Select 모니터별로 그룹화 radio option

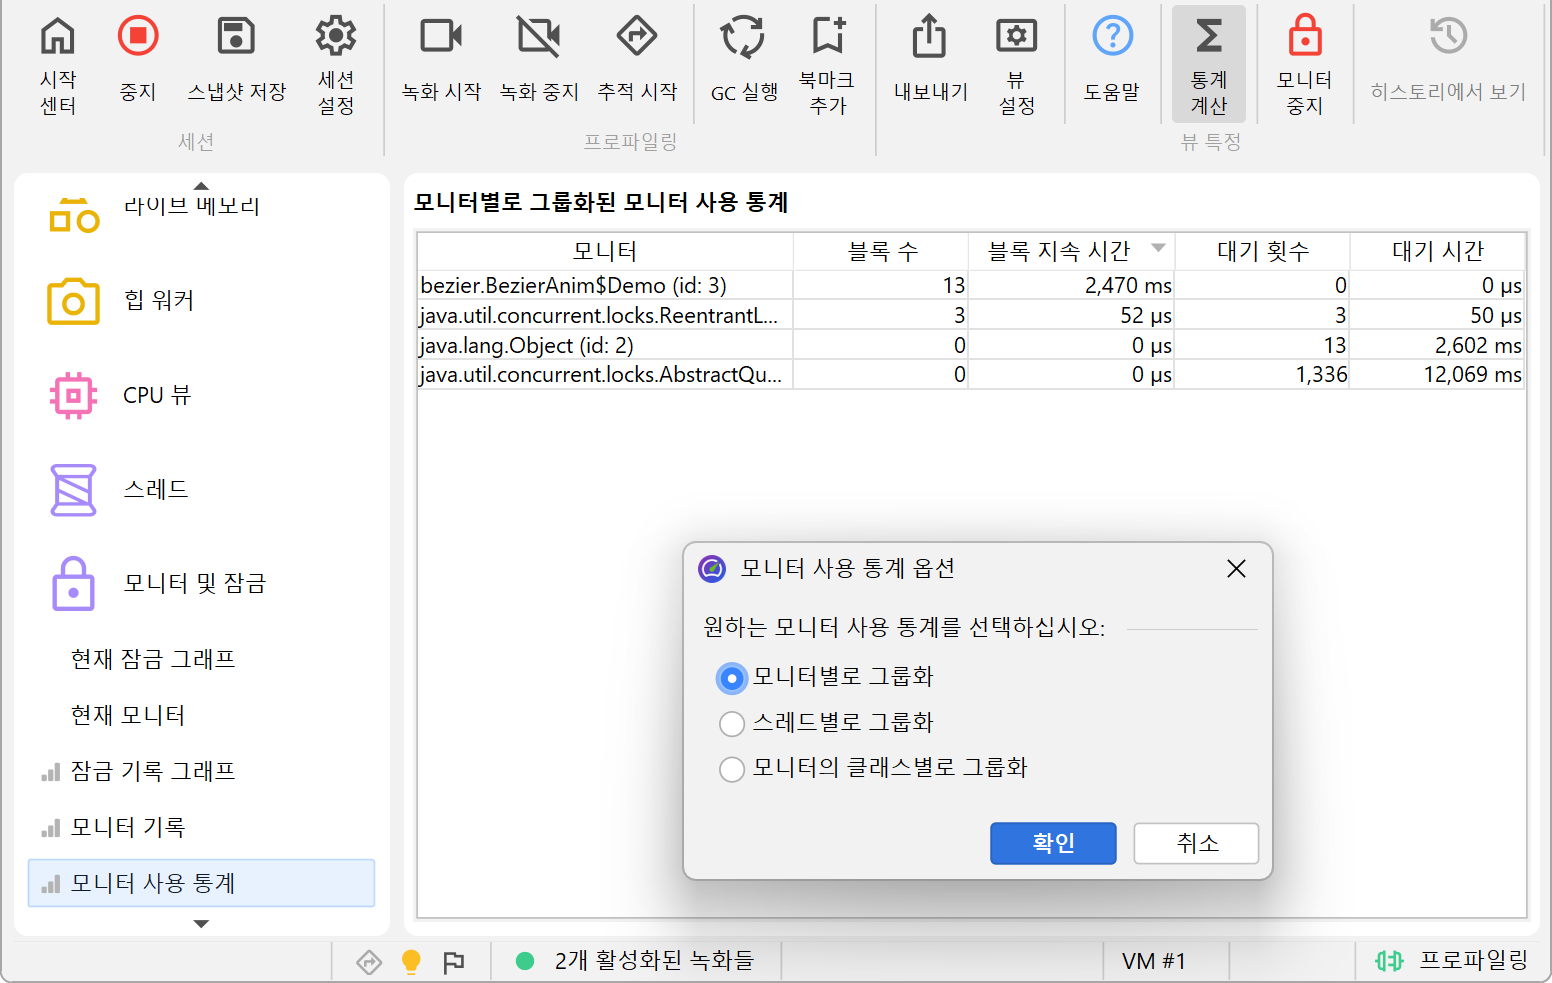(732, 678)
